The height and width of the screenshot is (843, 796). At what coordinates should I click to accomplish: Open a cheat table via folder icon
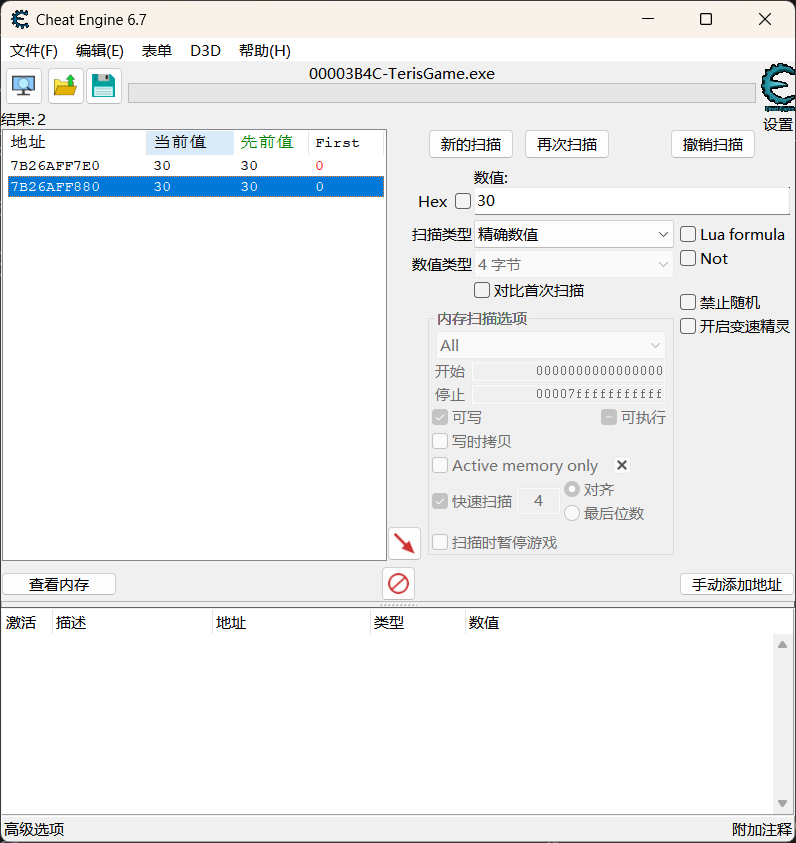coord(65,87)
